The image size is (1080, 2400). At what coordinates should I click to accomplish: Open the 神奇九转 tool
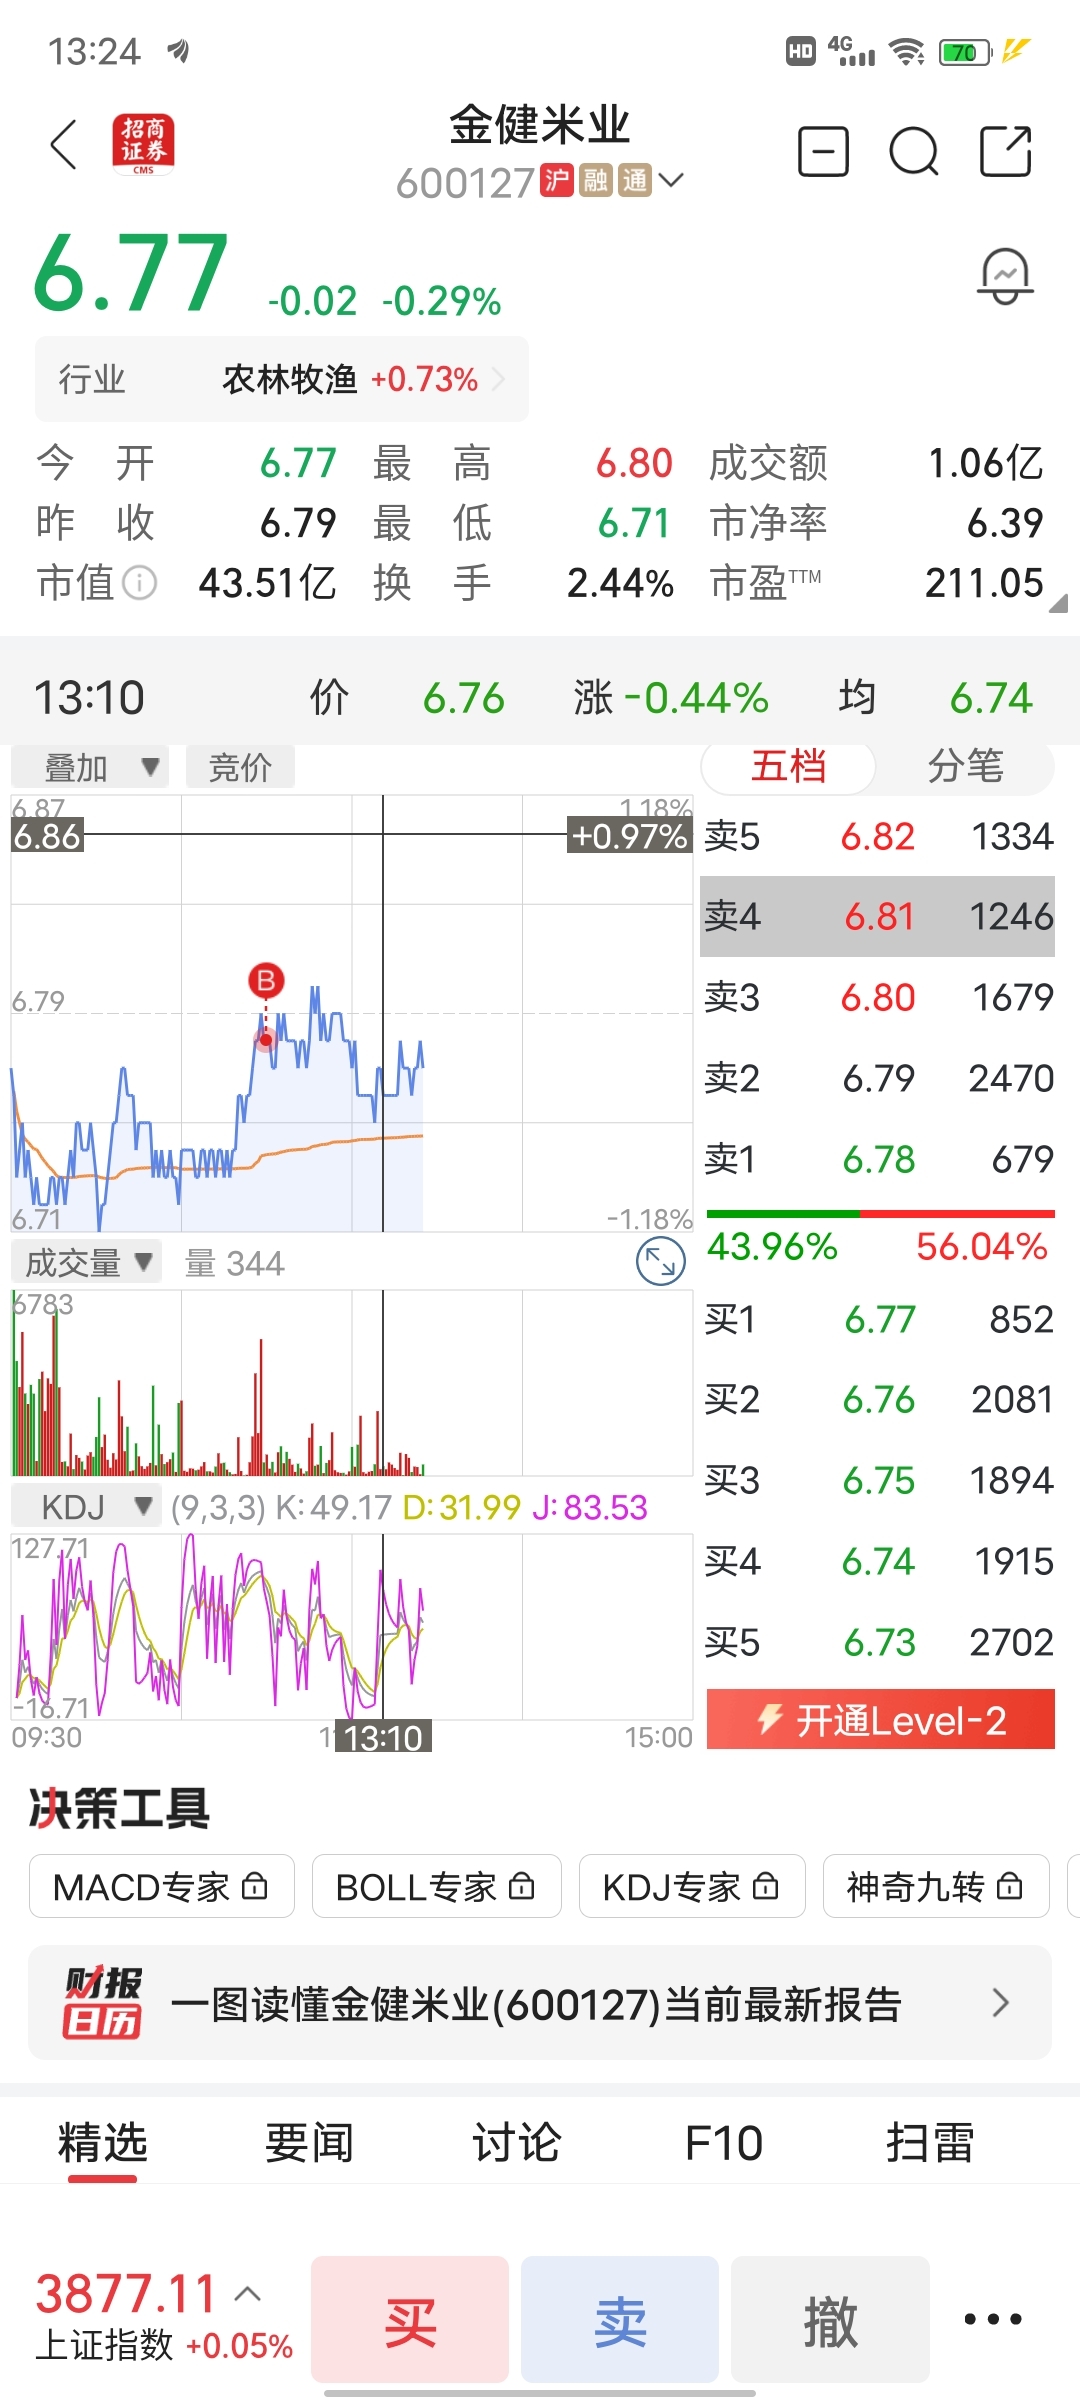coord(936,1886)
